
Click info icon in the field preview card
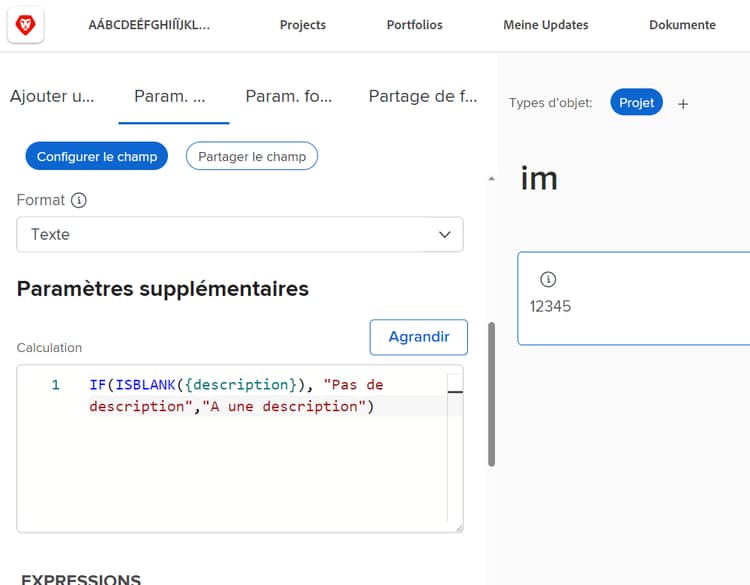coord(548,279)
